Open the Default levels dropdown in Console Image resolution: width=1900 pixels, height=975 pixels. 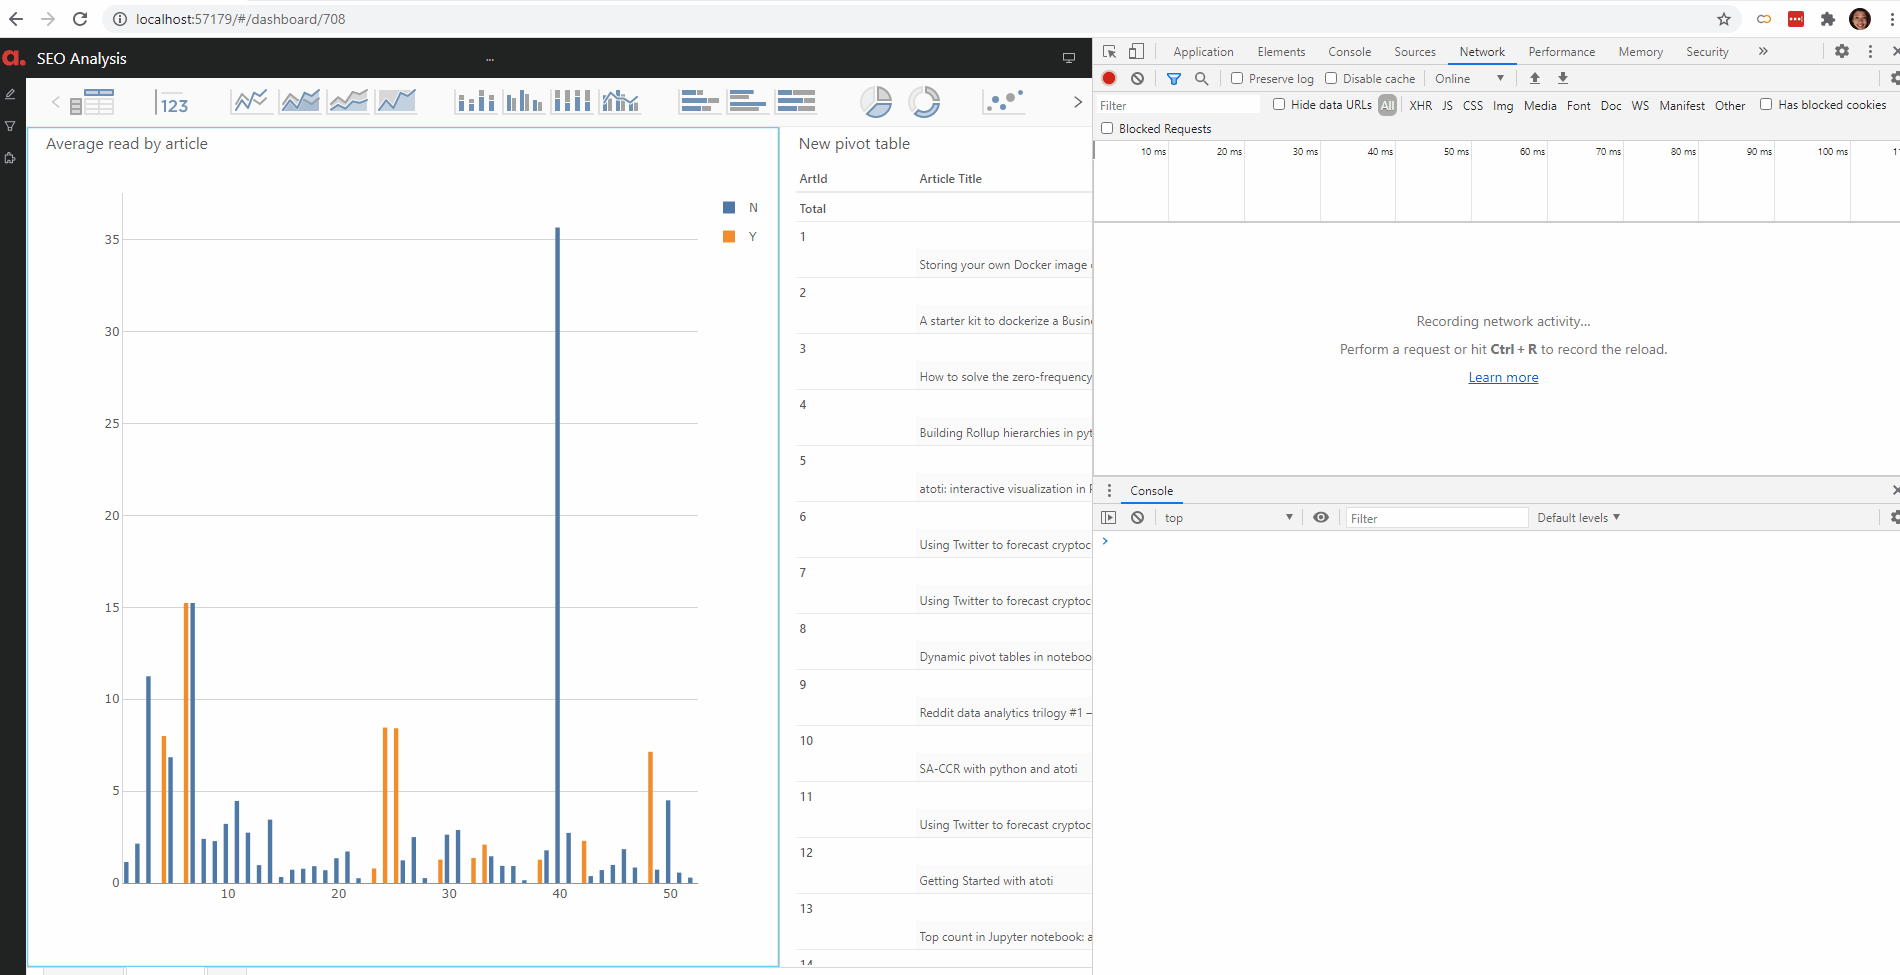pyautogui.click(x=1578, y=517)
